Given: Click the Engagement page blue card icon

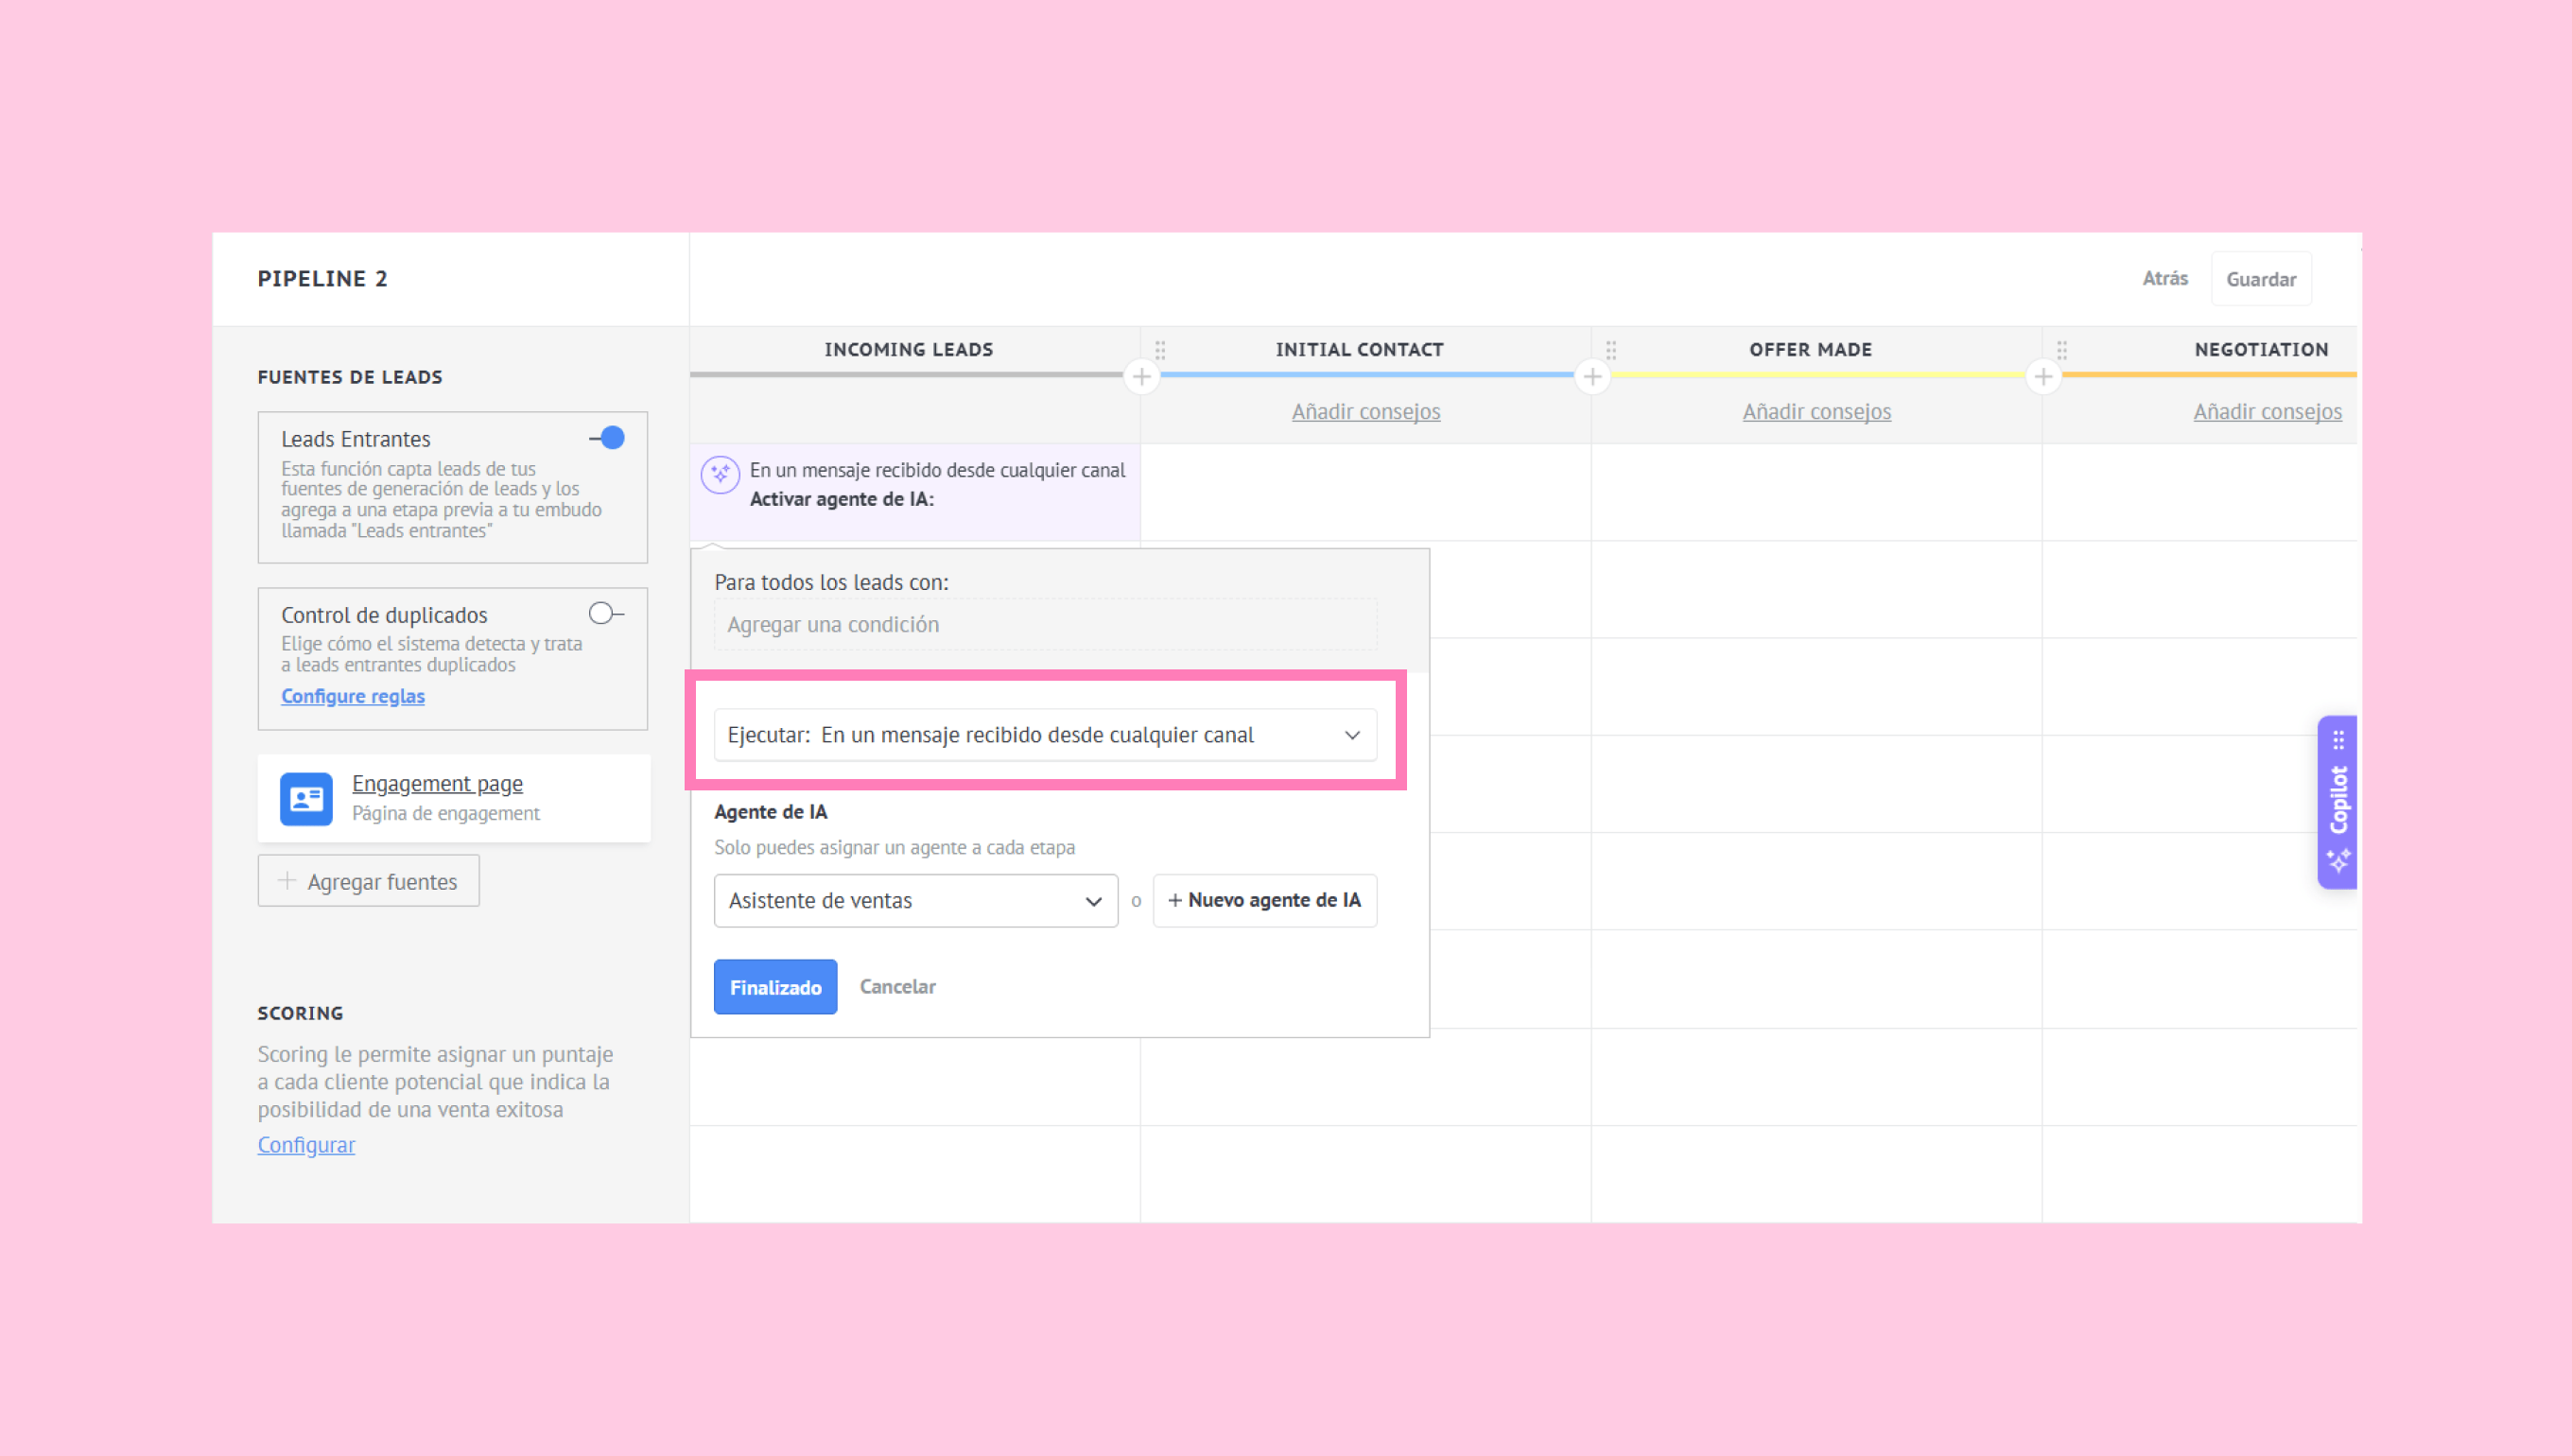Looking at the screenshot, I should click(x=306, y=798).
